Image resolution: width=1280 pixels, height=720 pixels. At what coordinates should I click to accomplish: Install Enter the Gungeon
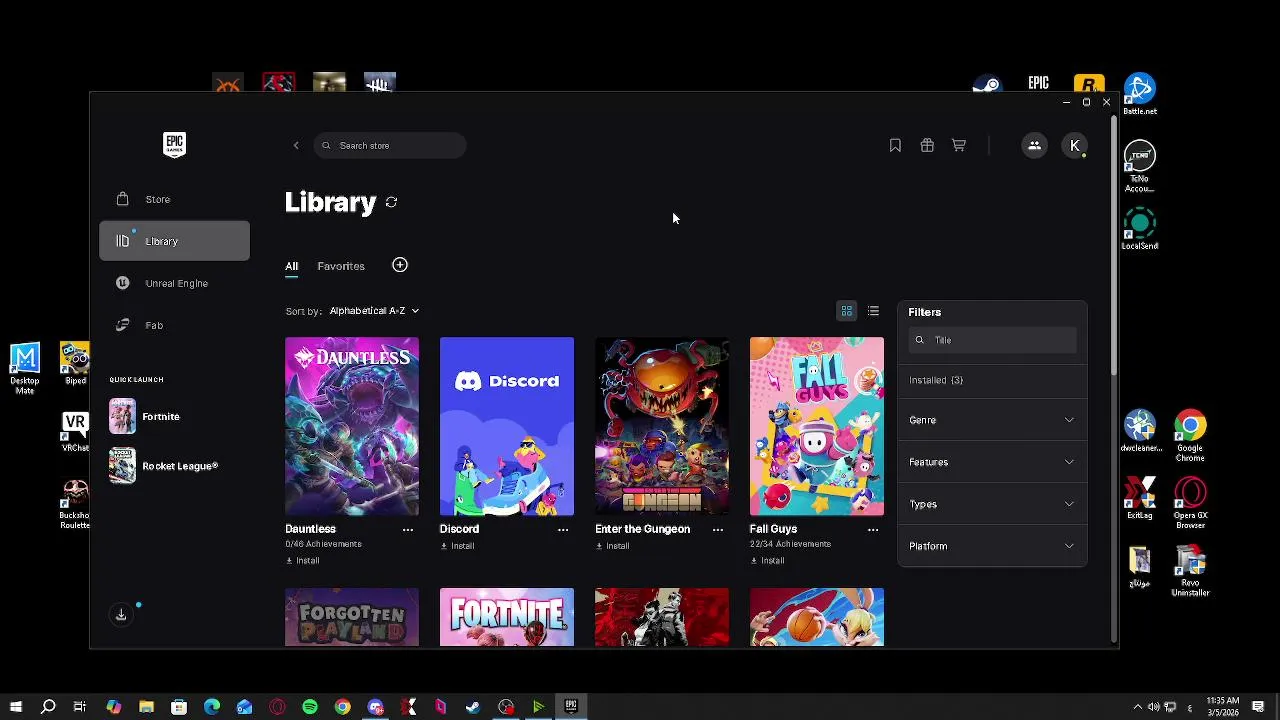coord(612,546)
